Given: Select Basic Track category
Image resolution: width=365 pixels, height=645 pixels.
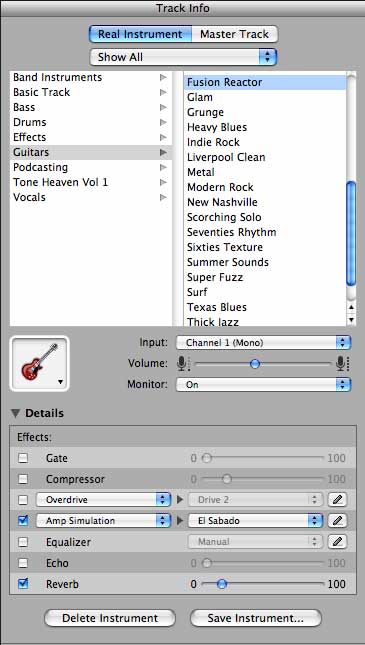Looking at the screenshot, I should (x=91, y=92).
